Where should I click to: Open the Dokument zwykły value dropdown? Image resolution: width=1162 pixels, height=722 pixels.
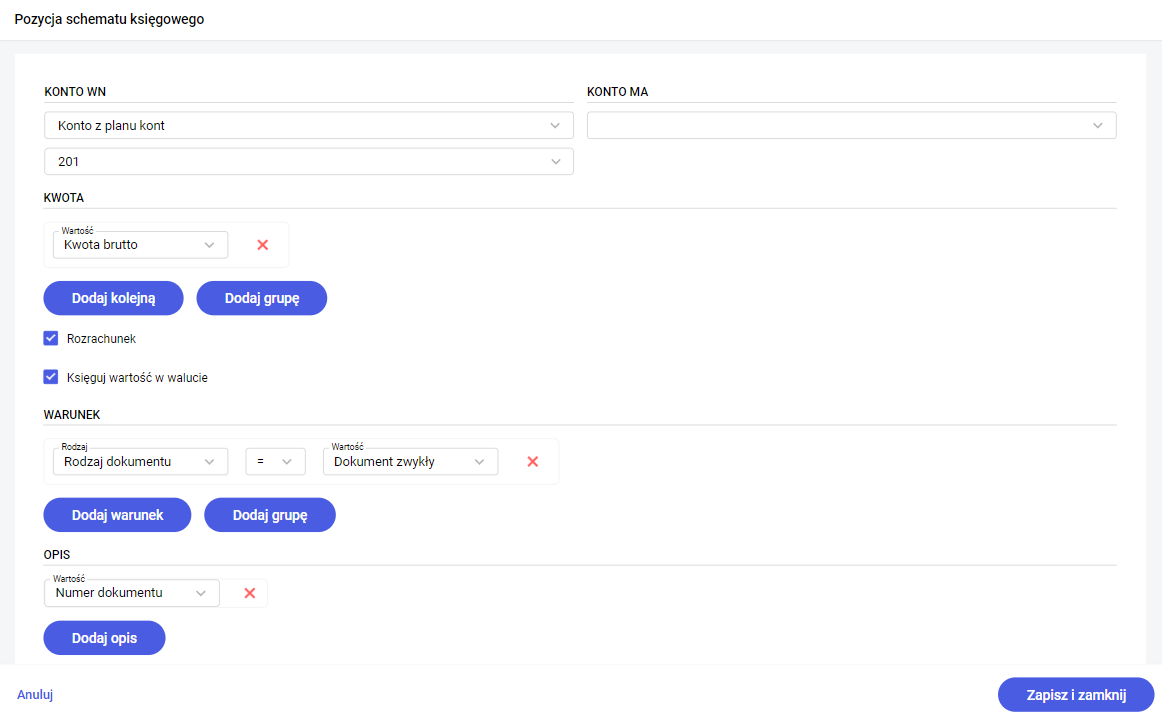point(410,462)
